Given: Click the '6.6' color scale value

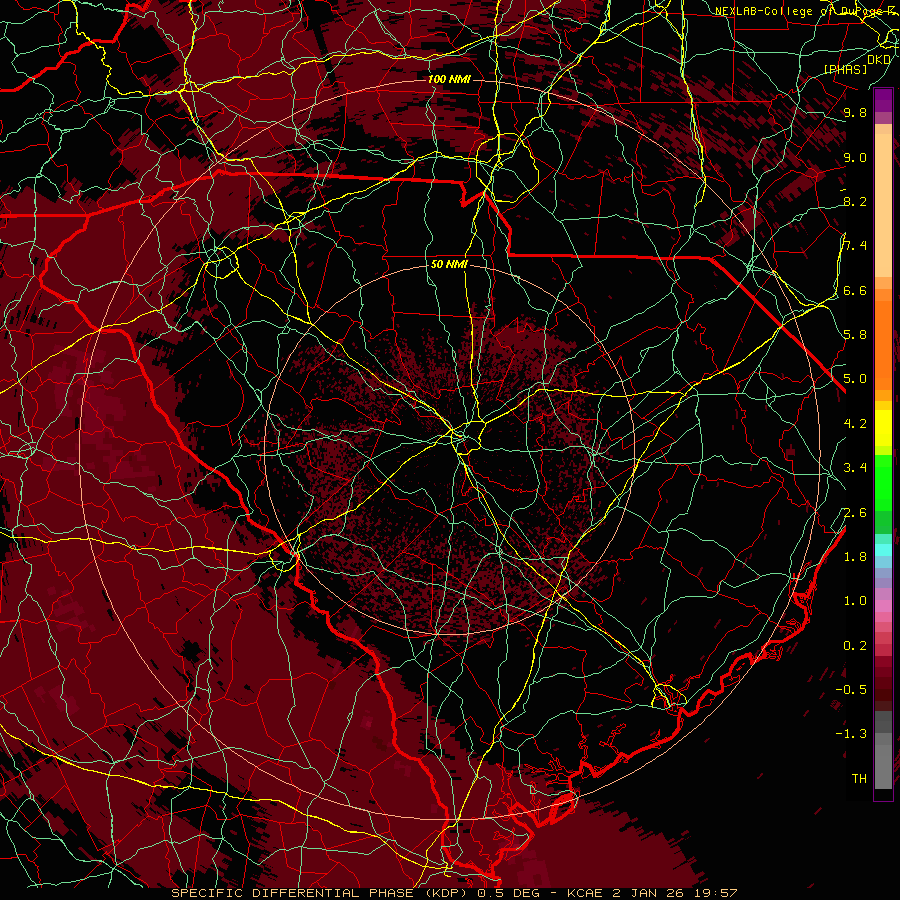Looking at the screenshot, I should [855, 290].
